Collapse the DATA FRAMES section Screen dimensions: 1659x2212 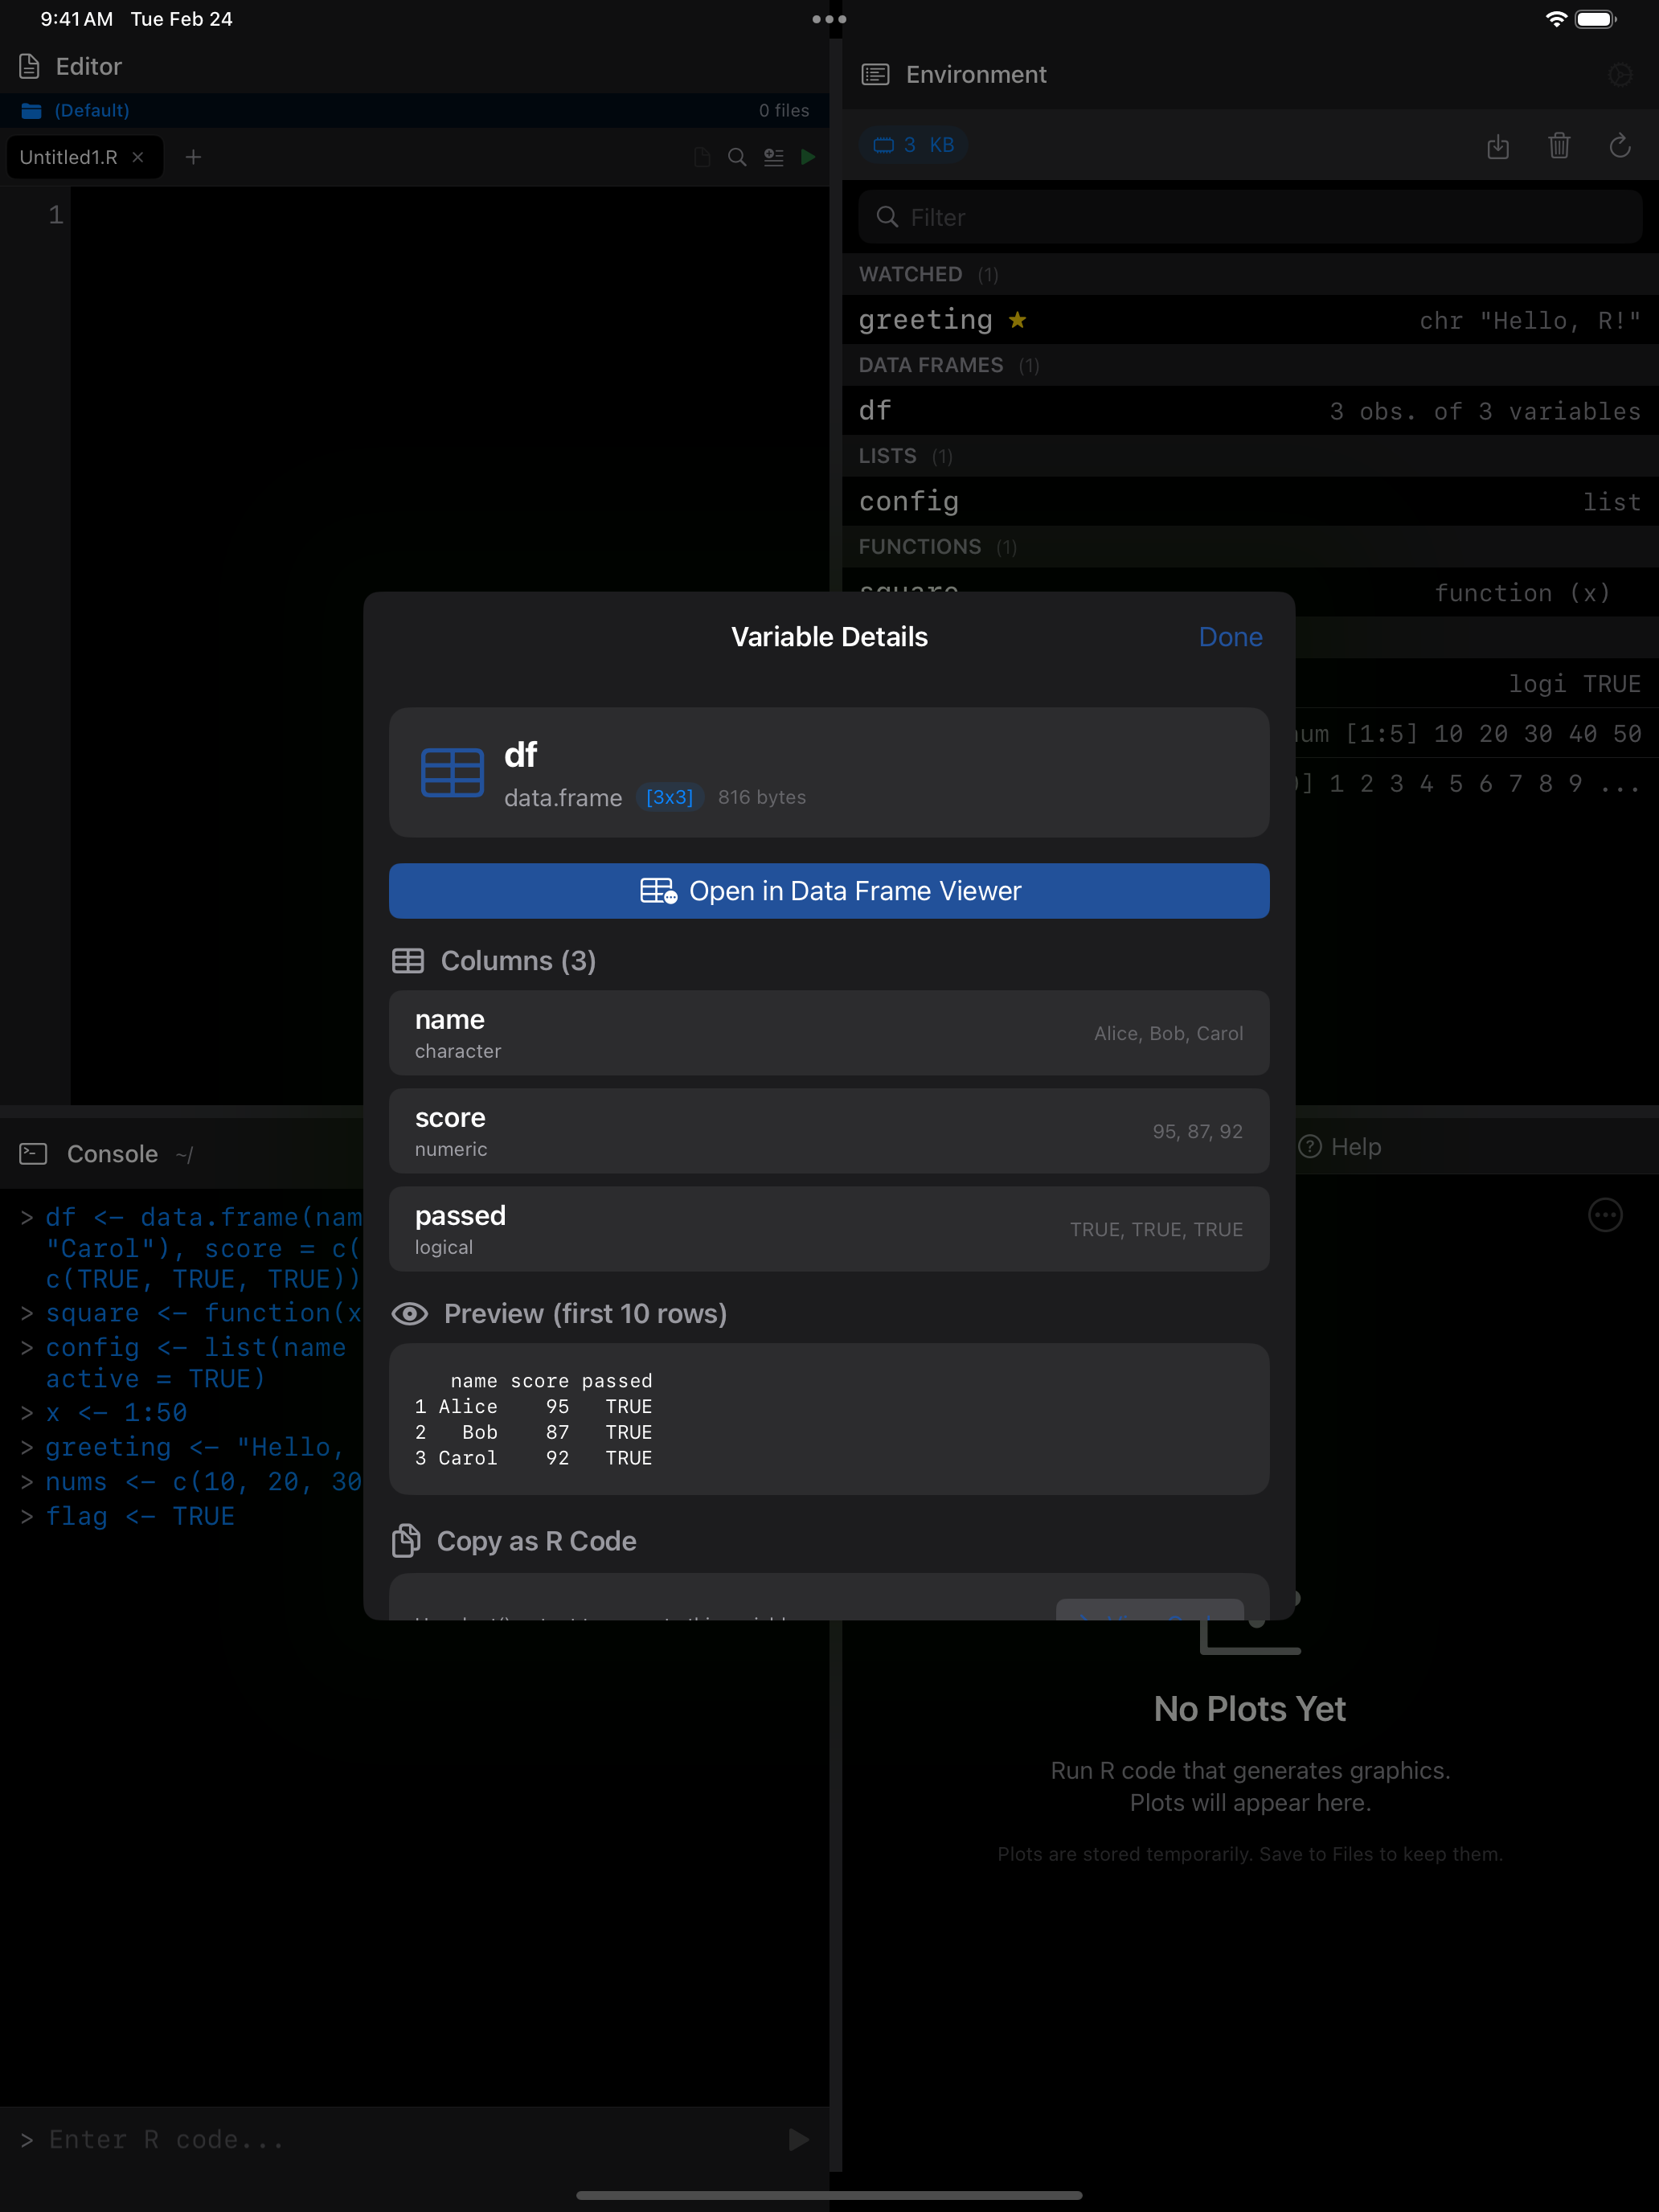932,365
